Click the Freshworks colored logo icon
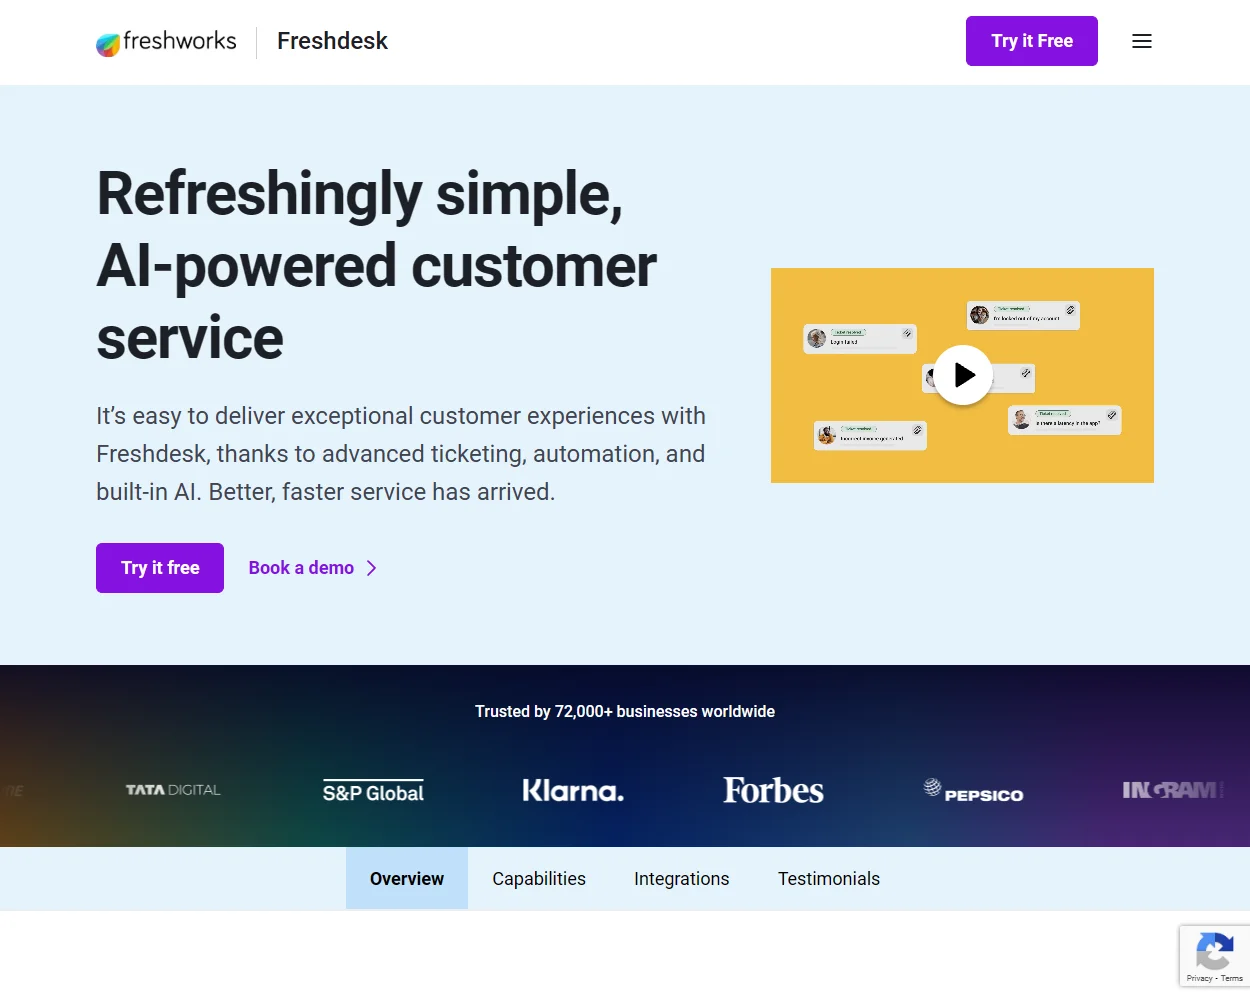This screenshot has width=1250, height=1000. tap(106, 43)
